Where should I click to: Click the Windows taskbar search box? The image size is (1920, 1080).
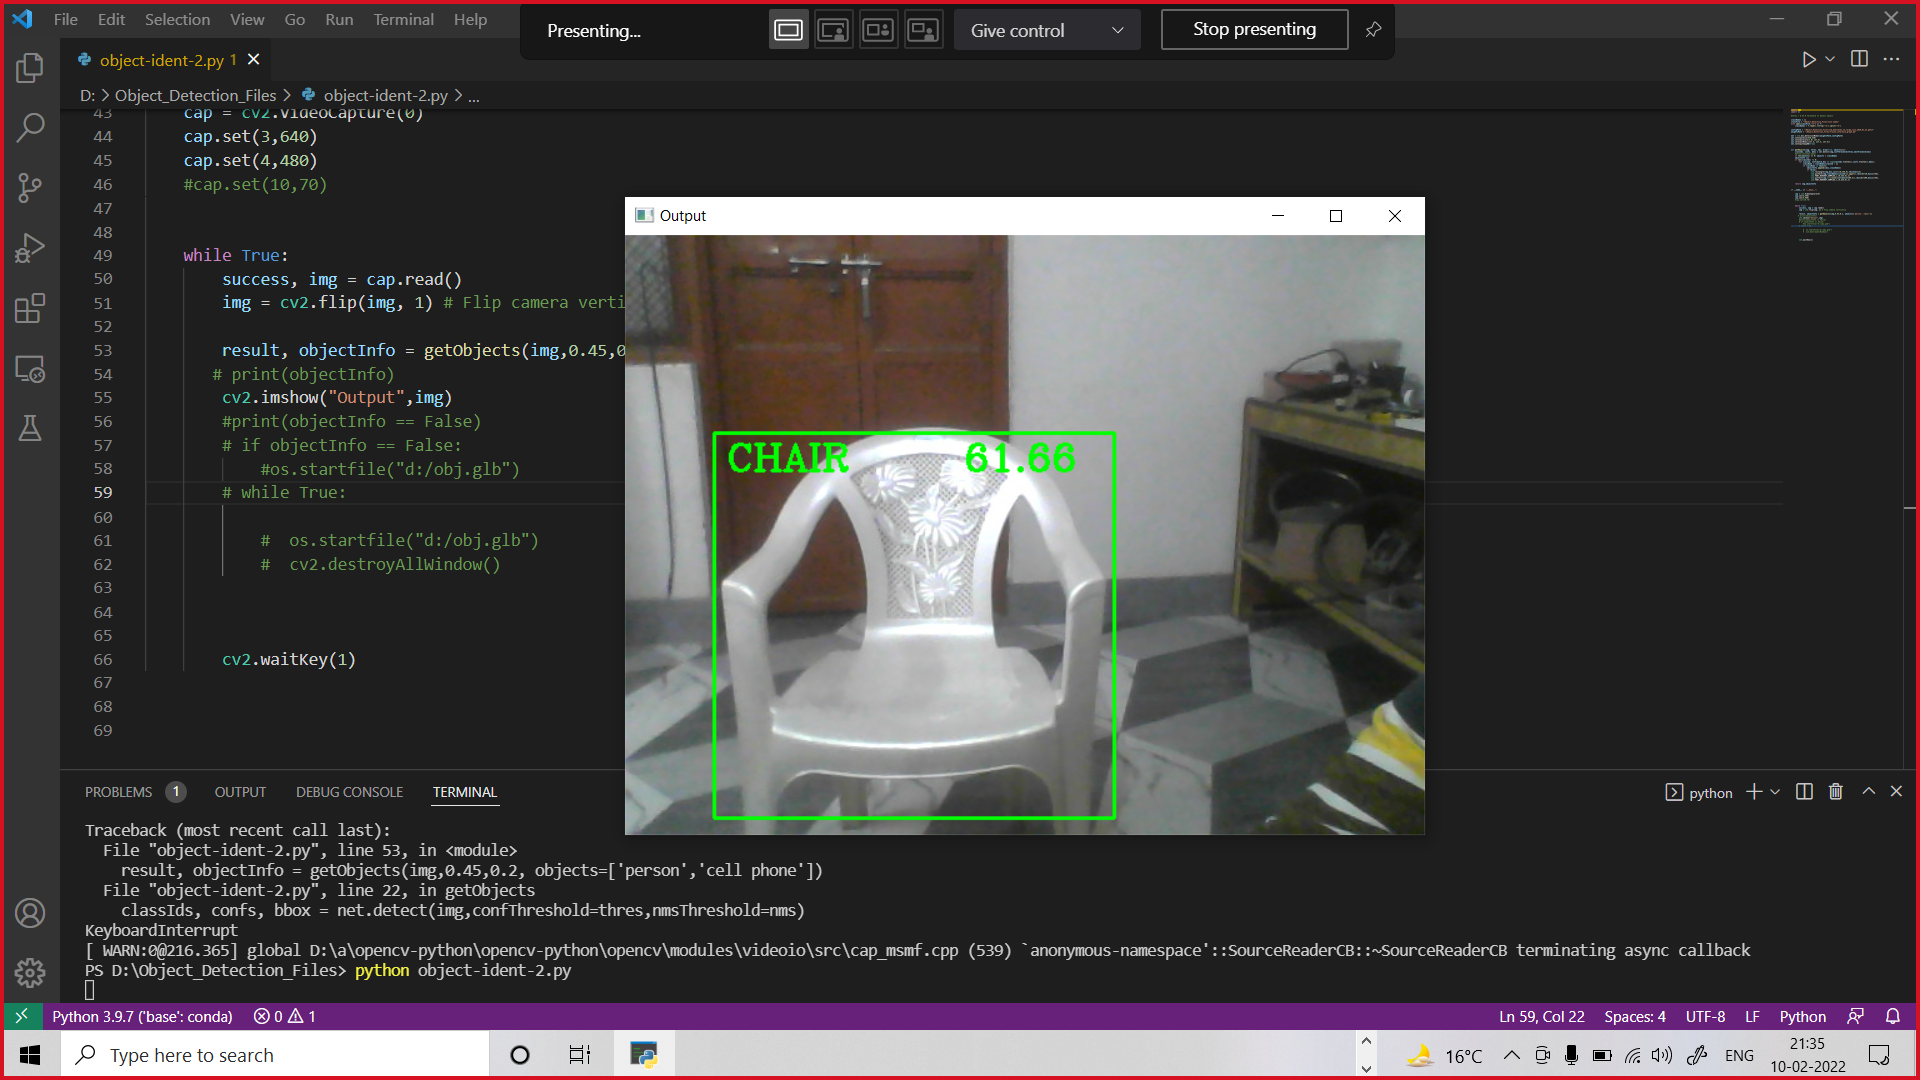coord(275,1055)
